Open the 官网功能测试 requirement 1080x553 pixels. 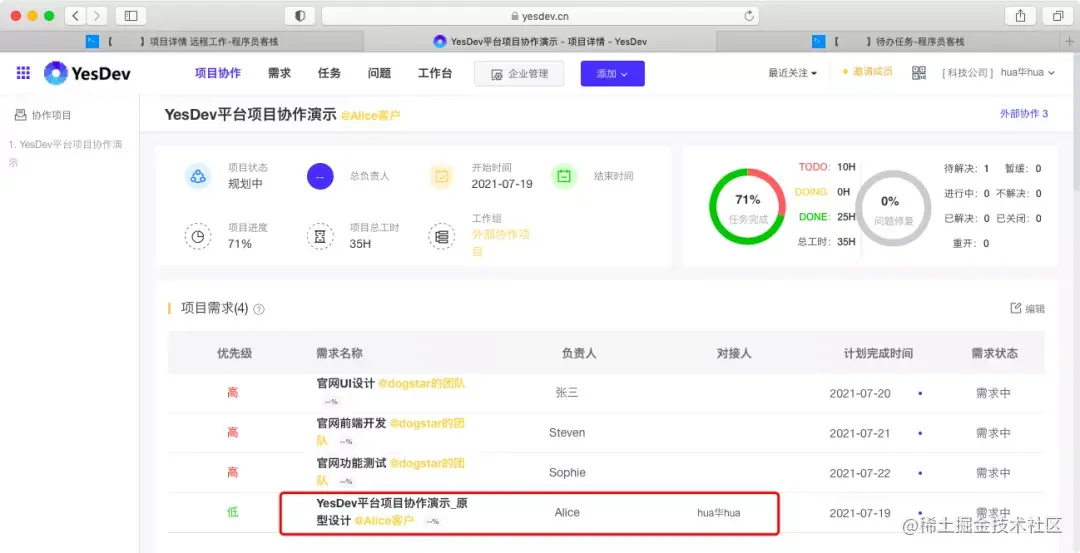(351, 463)
